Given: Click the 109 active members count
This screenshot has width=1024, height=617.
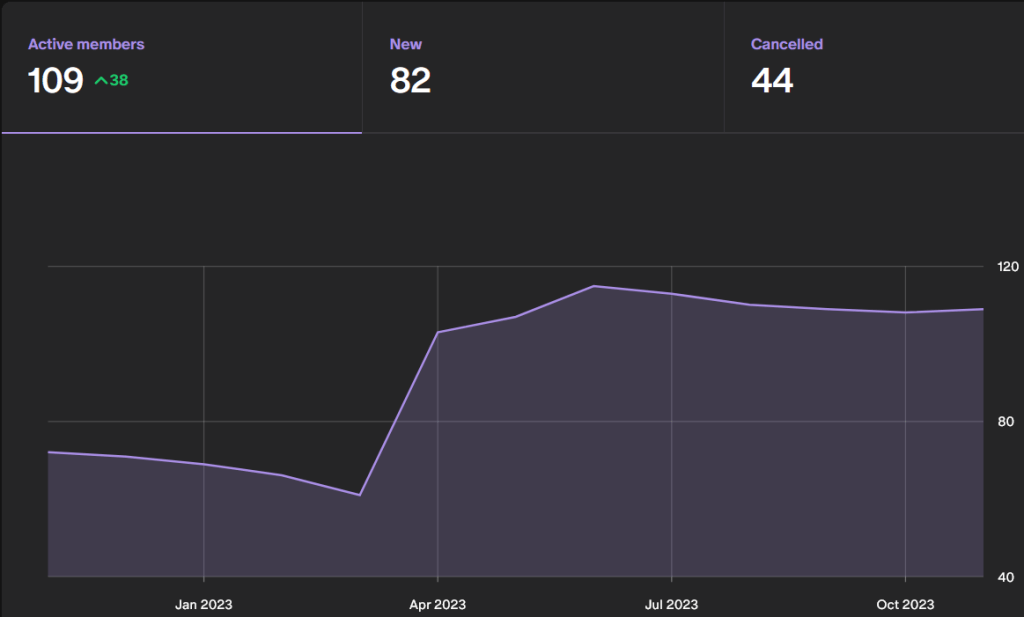Looking at the screenshot, I should [56, 81].
